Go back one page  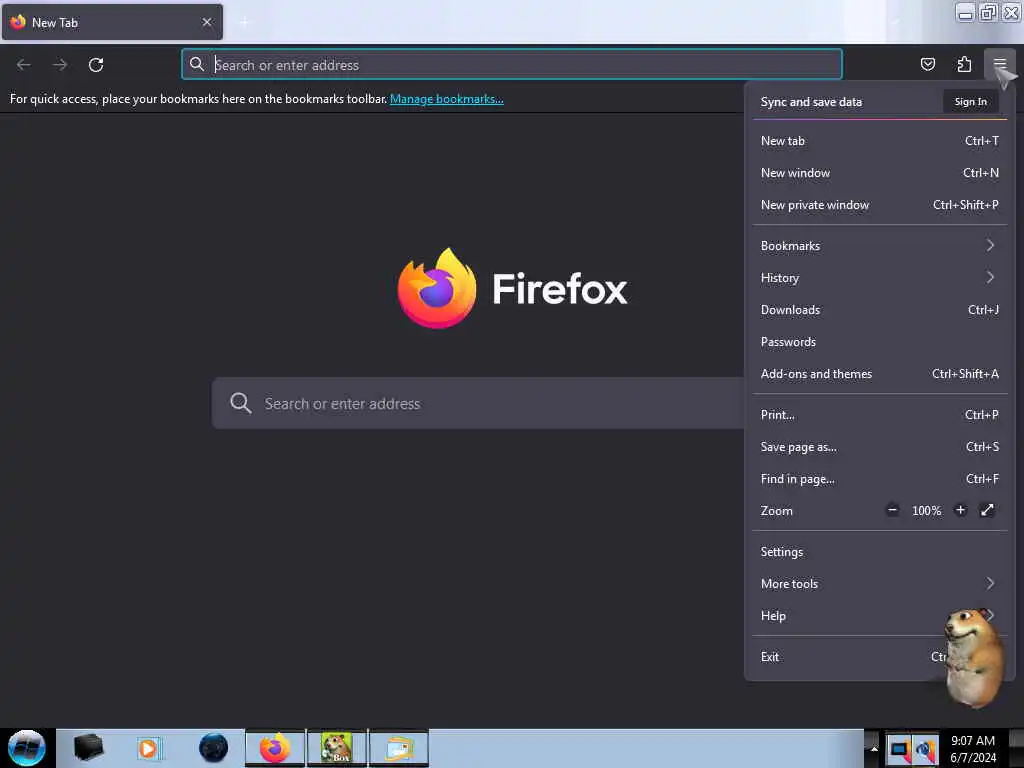pos(24,65)
